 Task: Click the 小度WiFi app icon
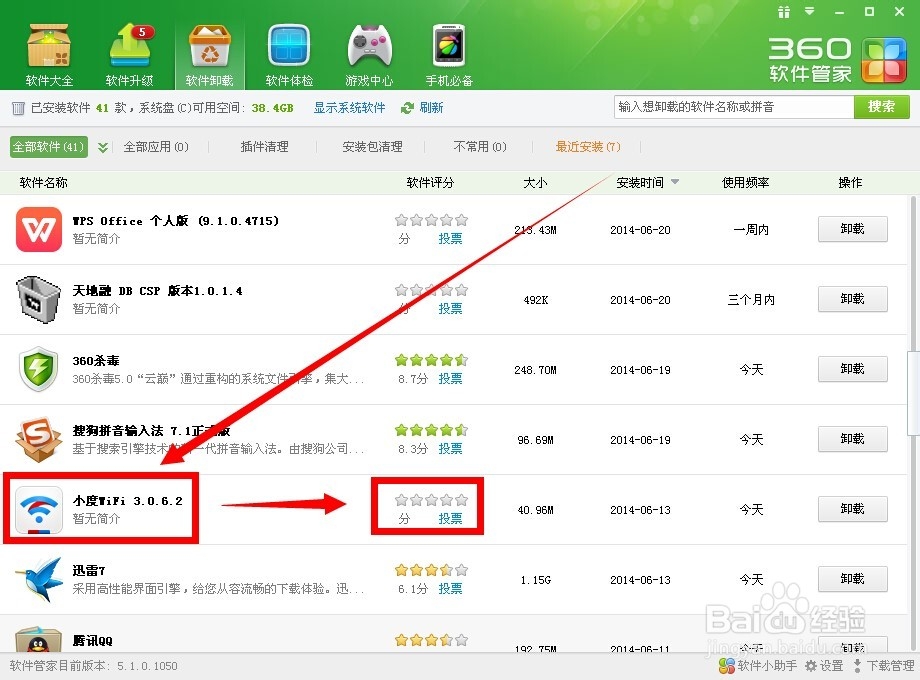[x=39, y=509]
